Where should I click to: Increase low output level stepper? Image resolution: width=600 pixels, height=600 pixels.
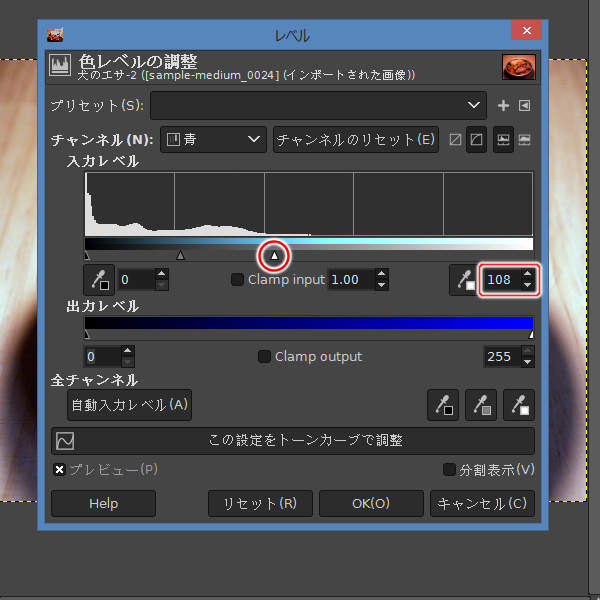point(127,351)
